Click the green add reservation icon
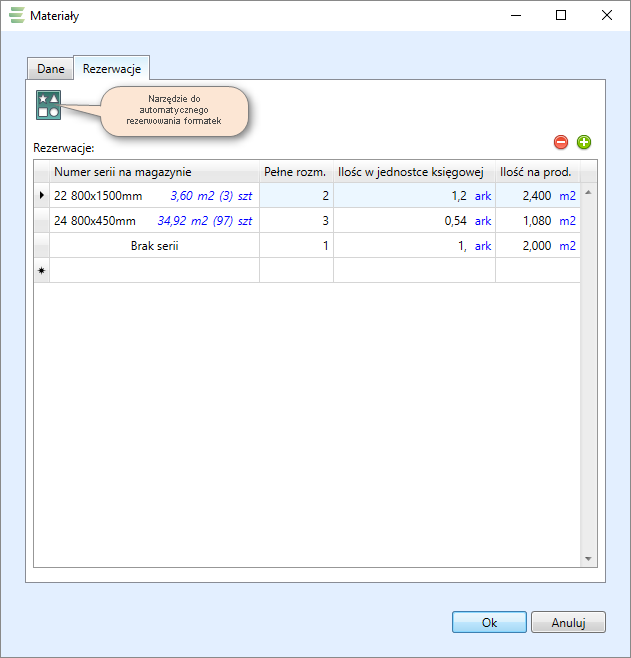This screenshot has height=658, width=631. click(584, 143)
